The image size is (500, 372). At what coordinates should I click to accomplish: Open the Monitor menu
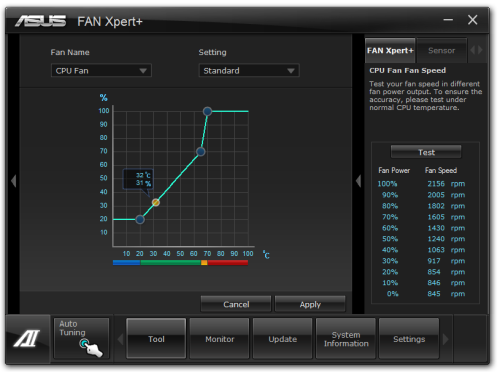pyautogui.click(x=219, y=339)
